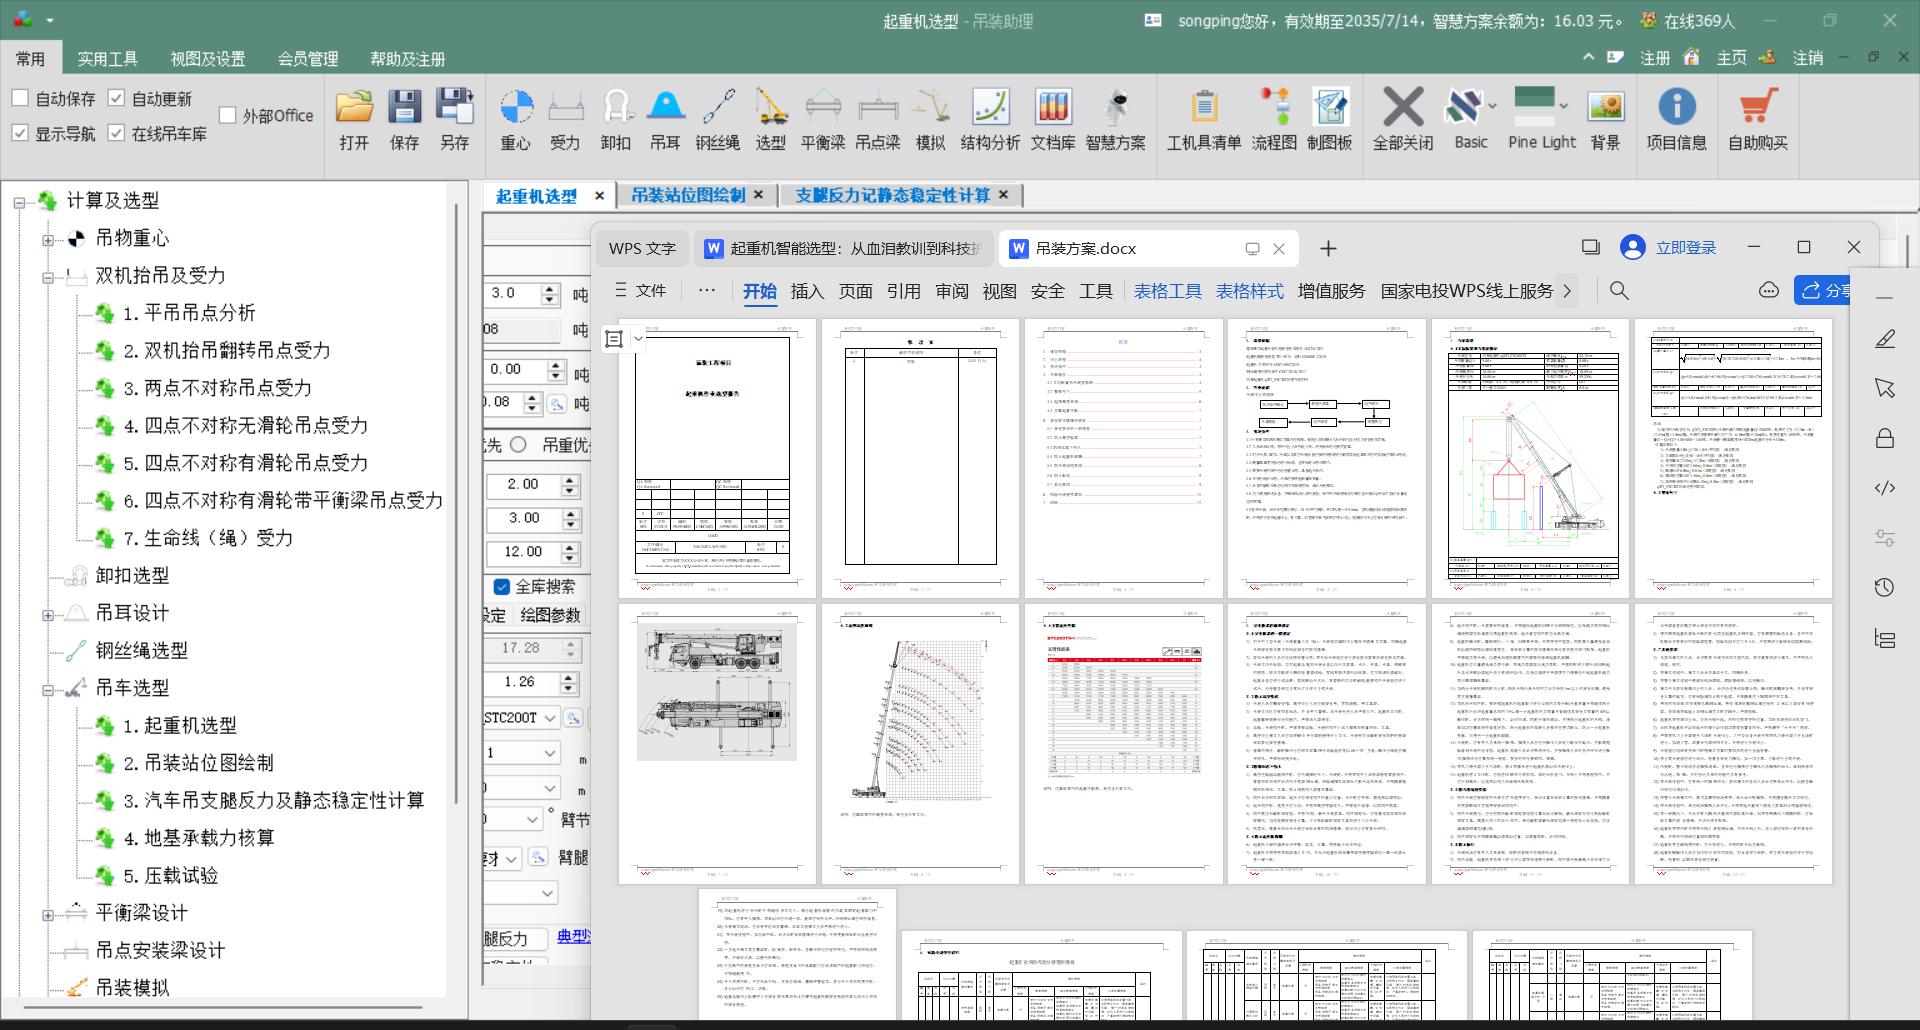Switch to 实用工具 menu tab
1920x1030 pixels.
click(x=108, y=59)
